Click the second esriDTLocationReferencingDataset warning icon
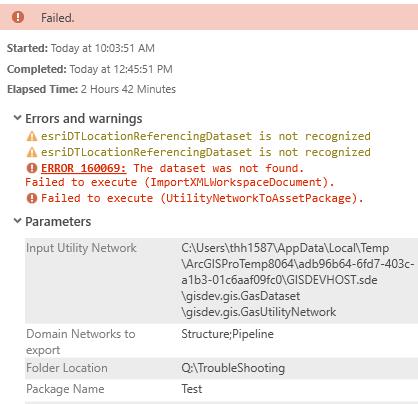418x404 pixels. (32, 152)
